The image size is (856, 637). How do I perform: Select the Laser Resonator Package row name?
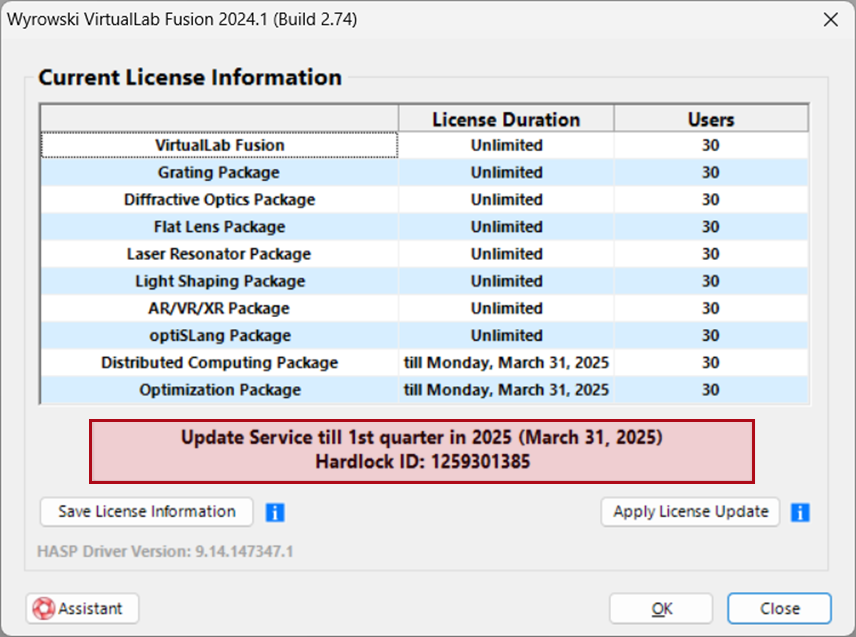219,254
